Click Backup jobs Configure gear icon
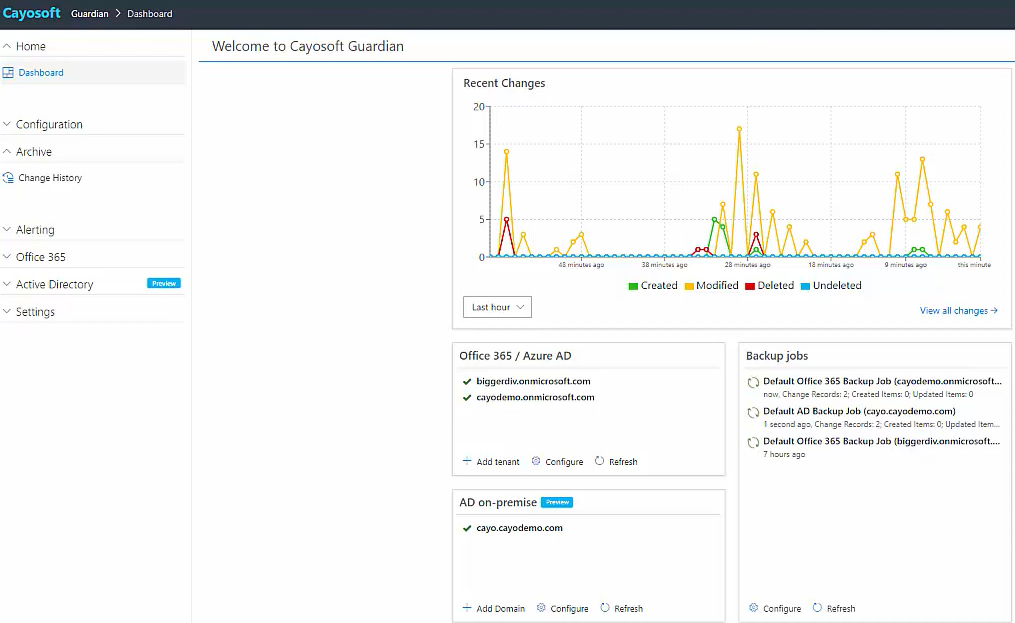The height and width of the screenshot is (623, 1015). (x=753, y=608)
